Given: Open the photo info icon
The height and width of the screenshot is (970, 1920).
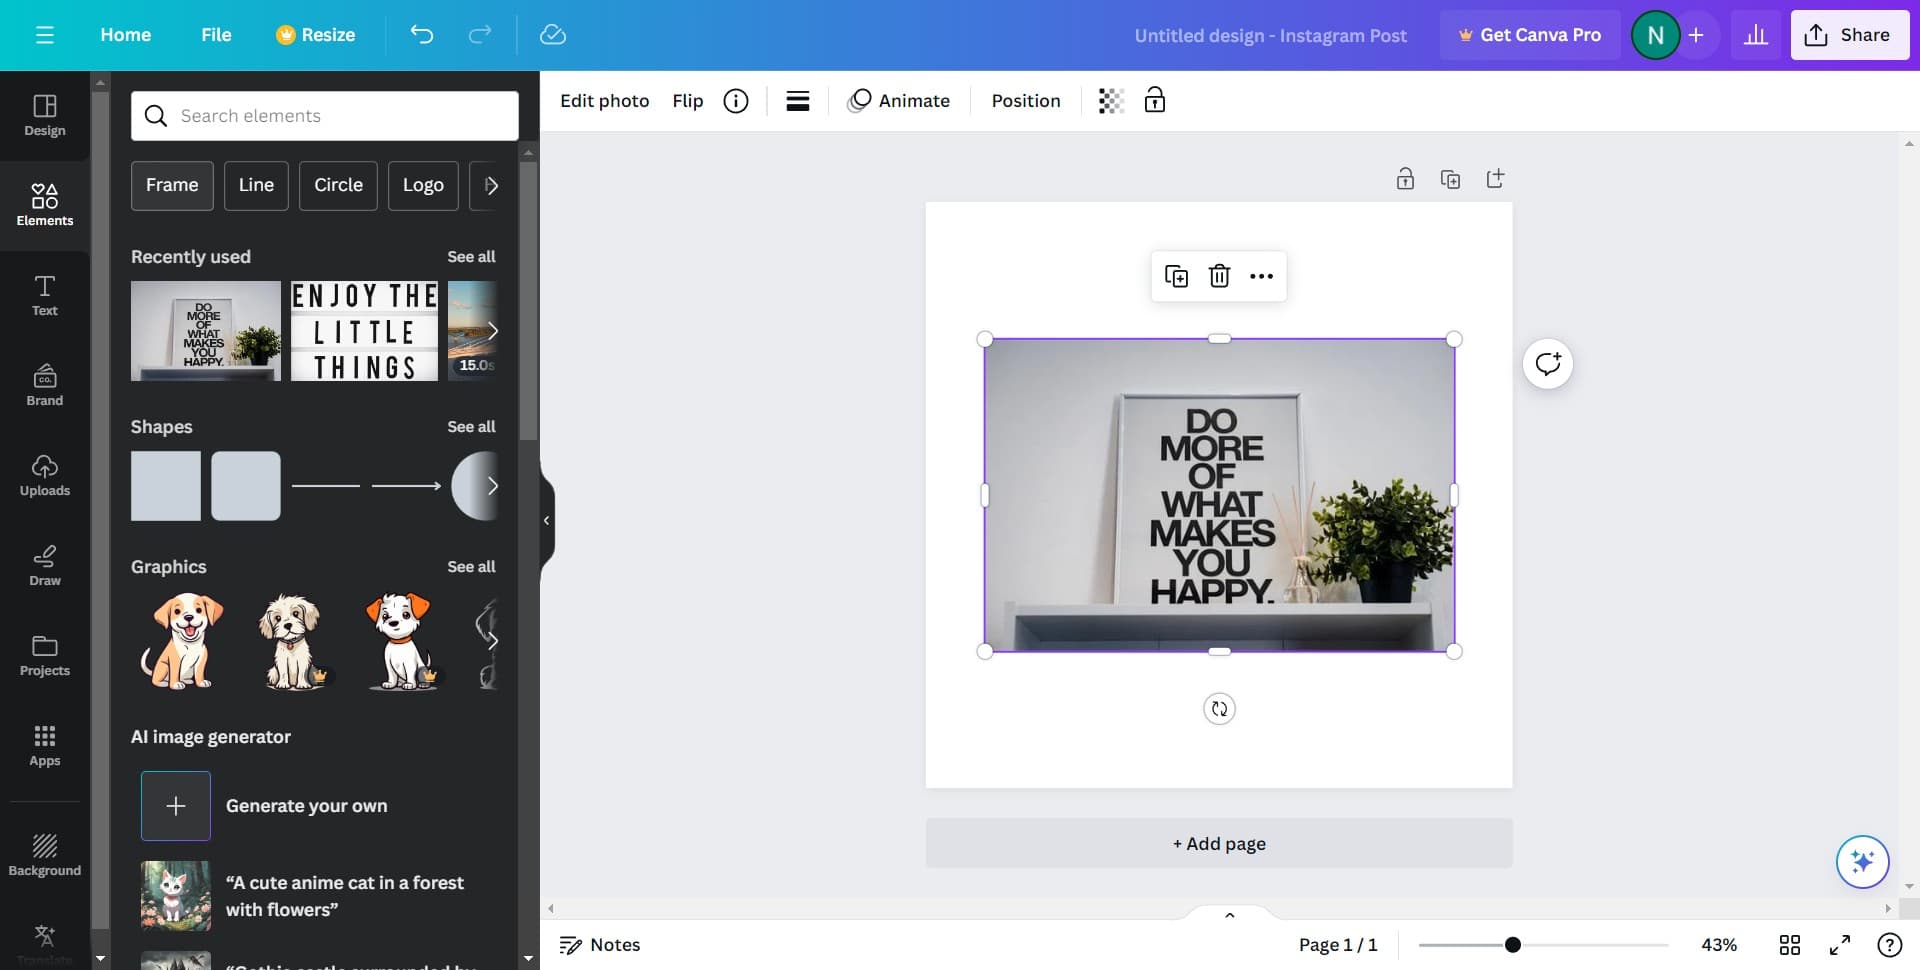Looking at the screenshot, I should (736, 101).
